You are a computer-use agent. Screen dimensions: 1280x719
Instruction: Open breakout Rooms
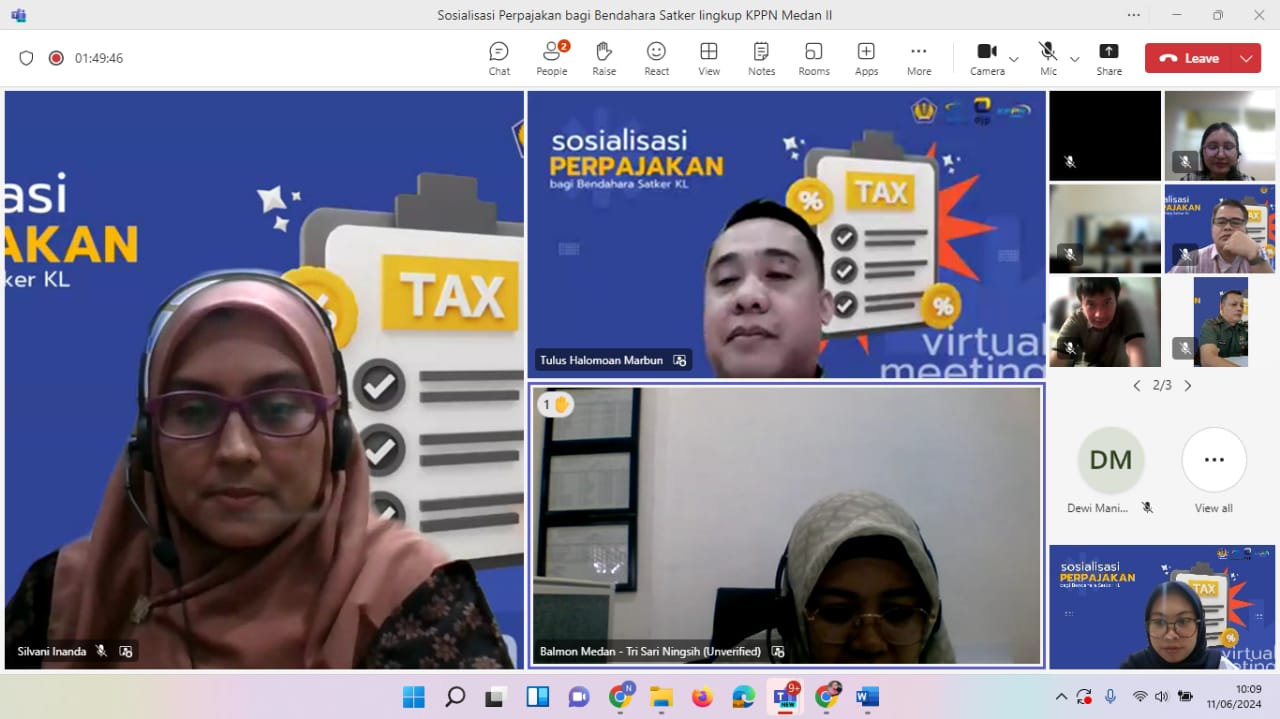click(x=814, y=58)
